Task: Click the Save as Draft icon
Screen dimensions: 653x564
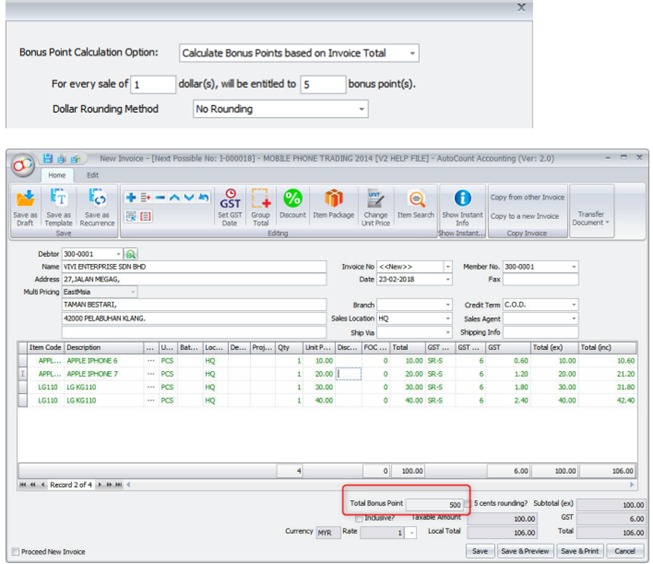Action: tap(27, 199)
